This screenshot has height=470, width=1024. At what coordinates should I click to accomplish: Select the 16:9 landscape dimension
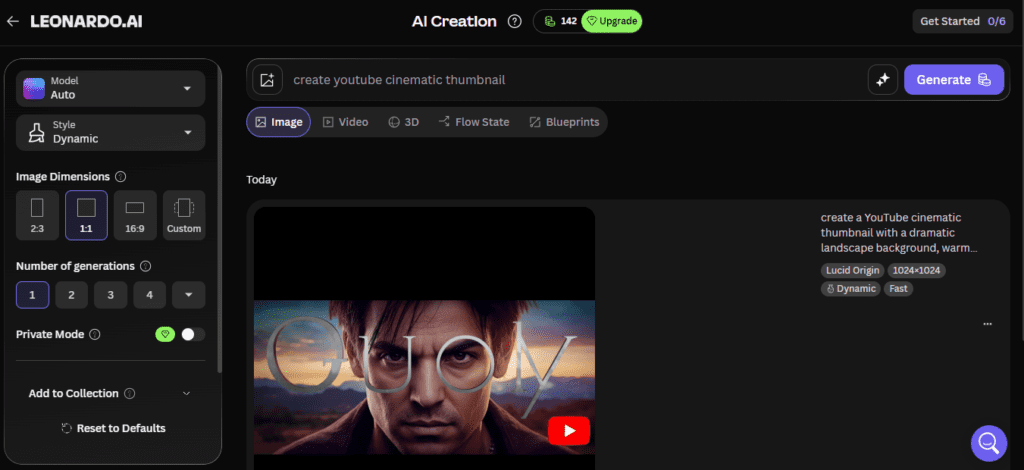tap(135, 215)
